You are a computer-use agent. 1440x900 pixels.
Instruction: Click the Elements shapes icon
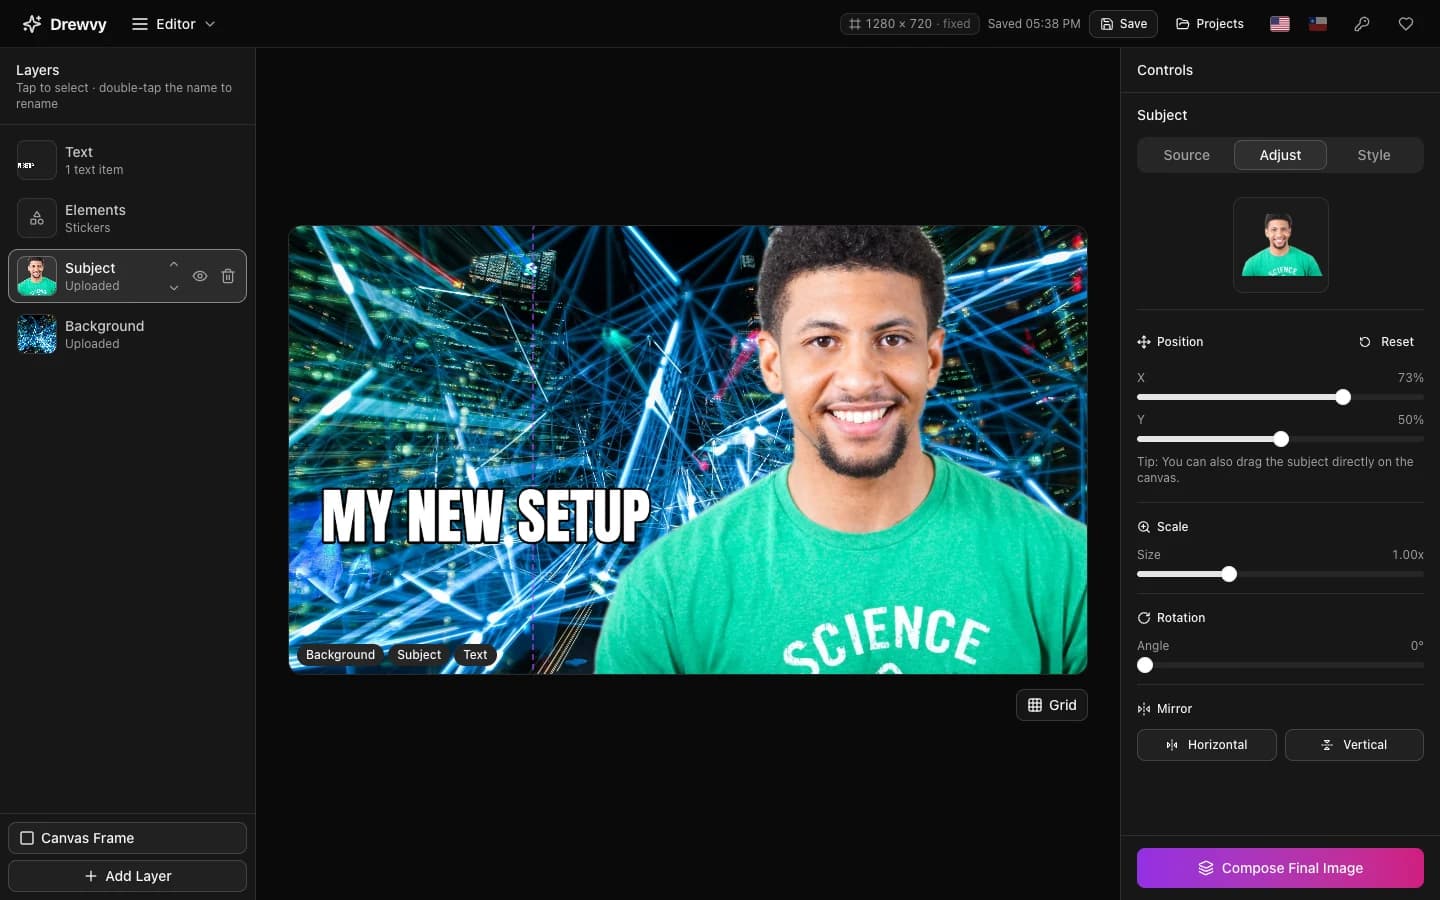point(37,218)
